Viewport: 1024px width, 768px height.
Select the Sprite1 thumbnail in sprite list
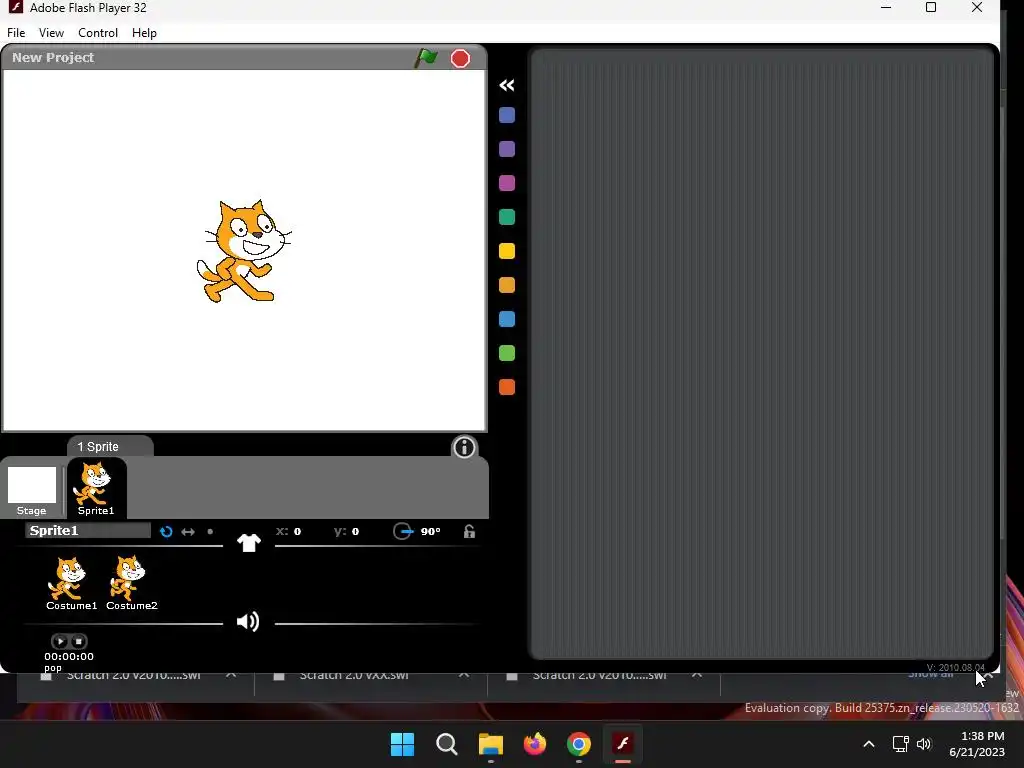pos(96,488)
